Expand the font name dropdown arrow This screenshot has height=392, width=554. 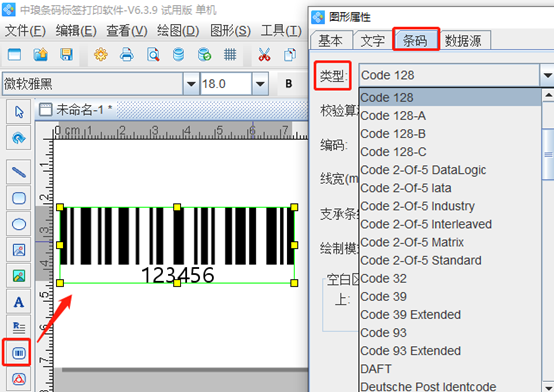(x=191, y=84)
